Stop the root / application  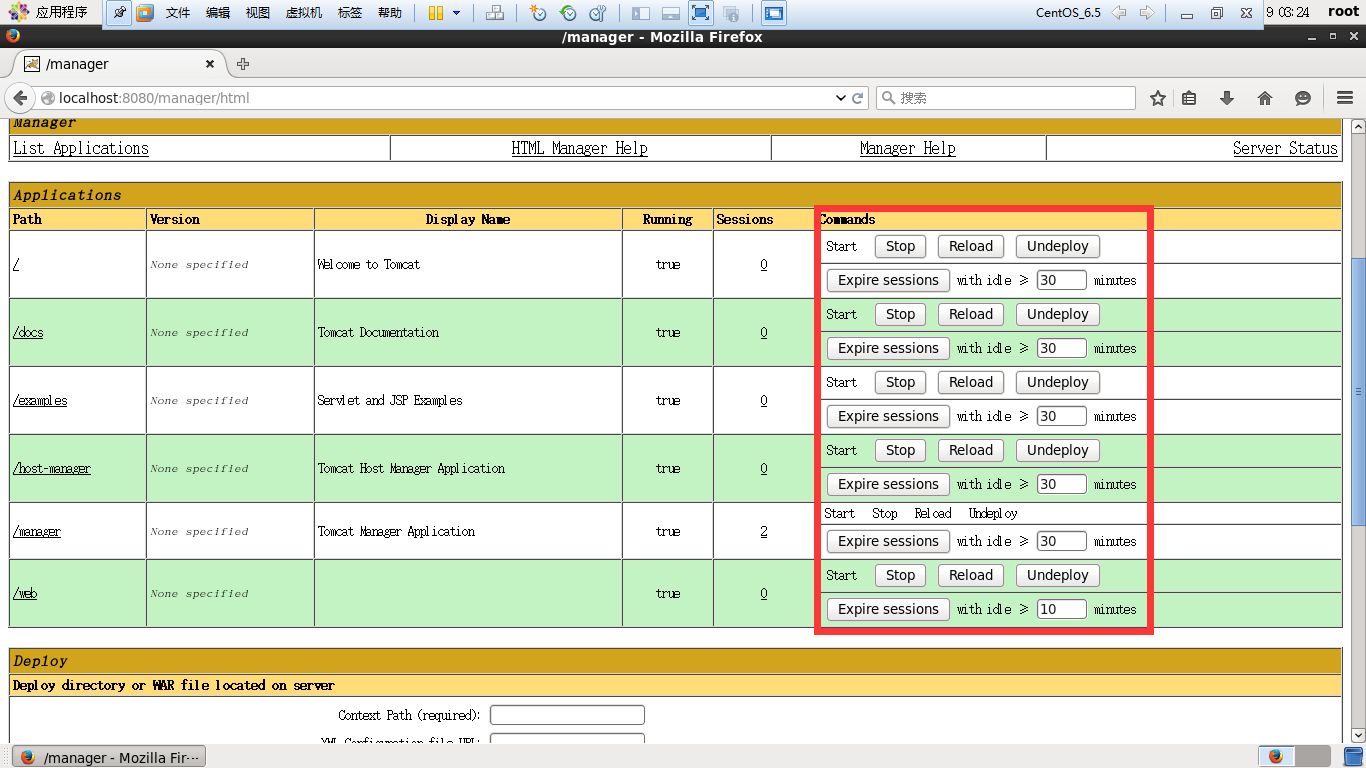pyautogui.click(x=900, y=246)
